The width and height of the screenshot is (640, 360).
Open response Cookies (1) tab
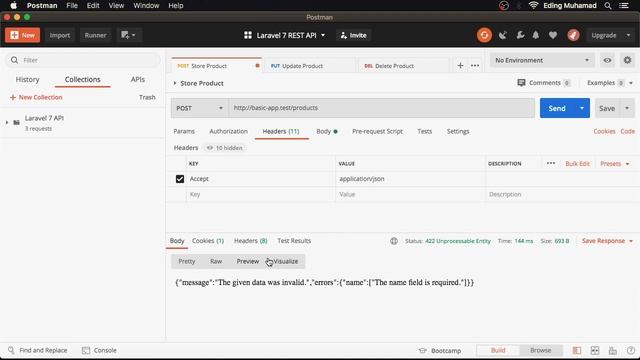pos(208,241)
